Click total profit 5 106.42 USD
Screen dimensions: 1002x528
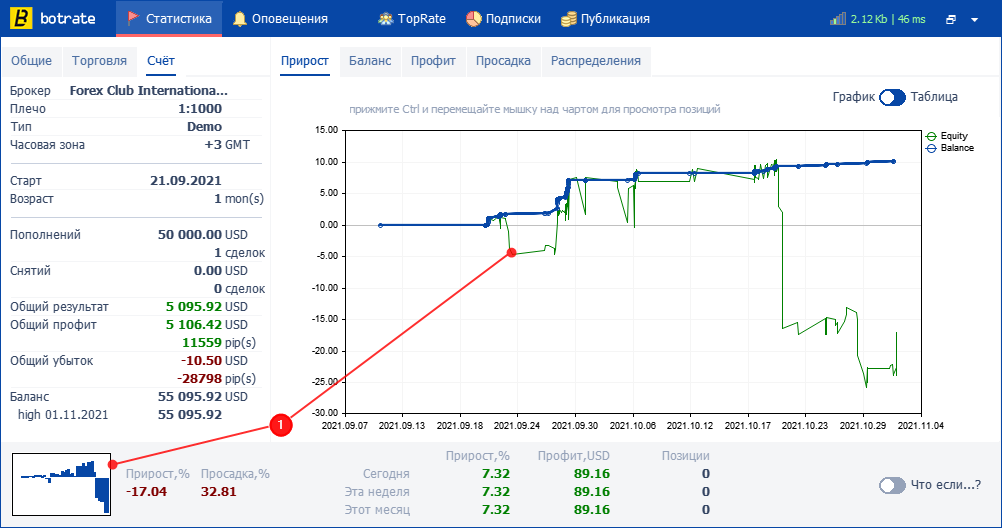206,325
